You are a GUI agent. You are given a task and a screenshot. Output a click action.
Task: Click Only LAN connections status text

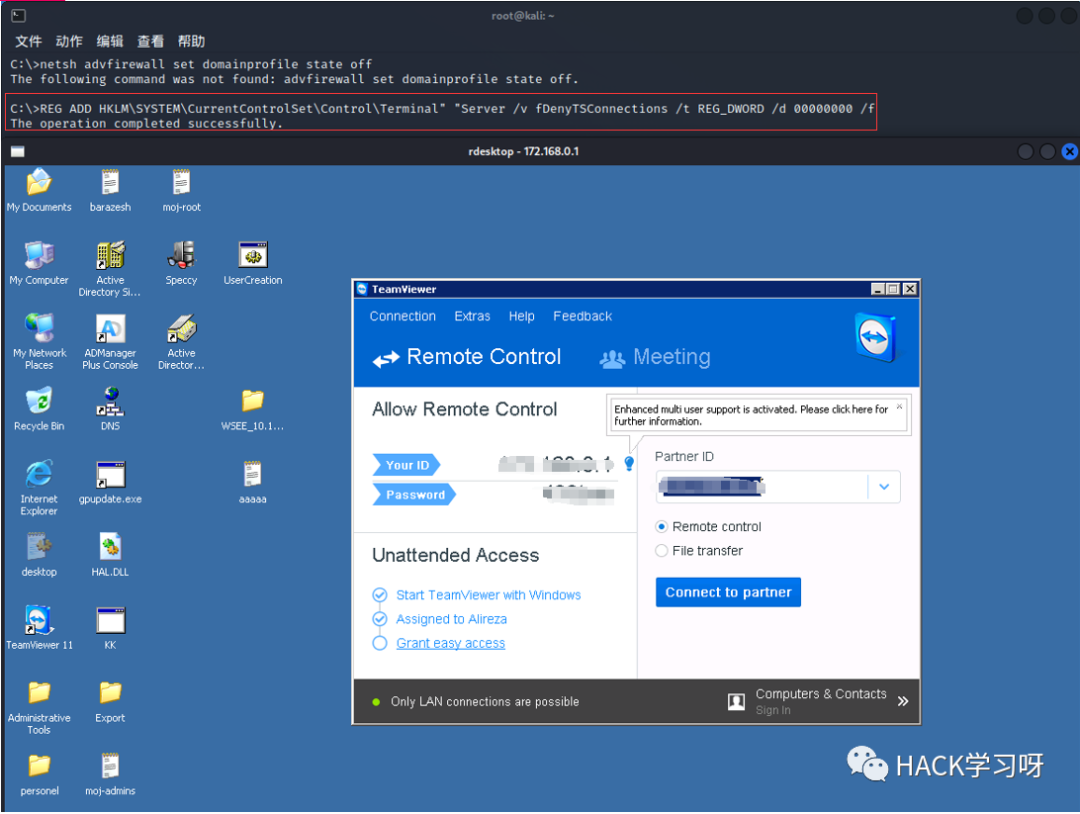(x=485, y=702)
